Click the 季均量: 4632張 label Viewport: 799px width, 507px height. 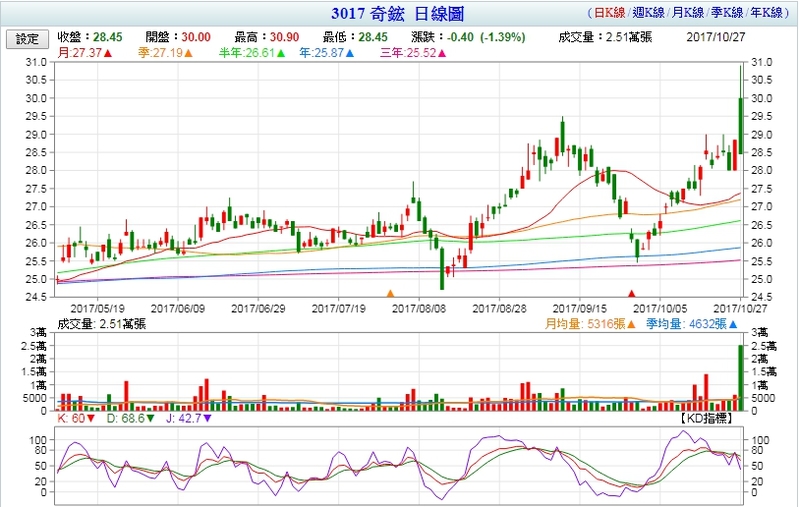tap(686, 324)
